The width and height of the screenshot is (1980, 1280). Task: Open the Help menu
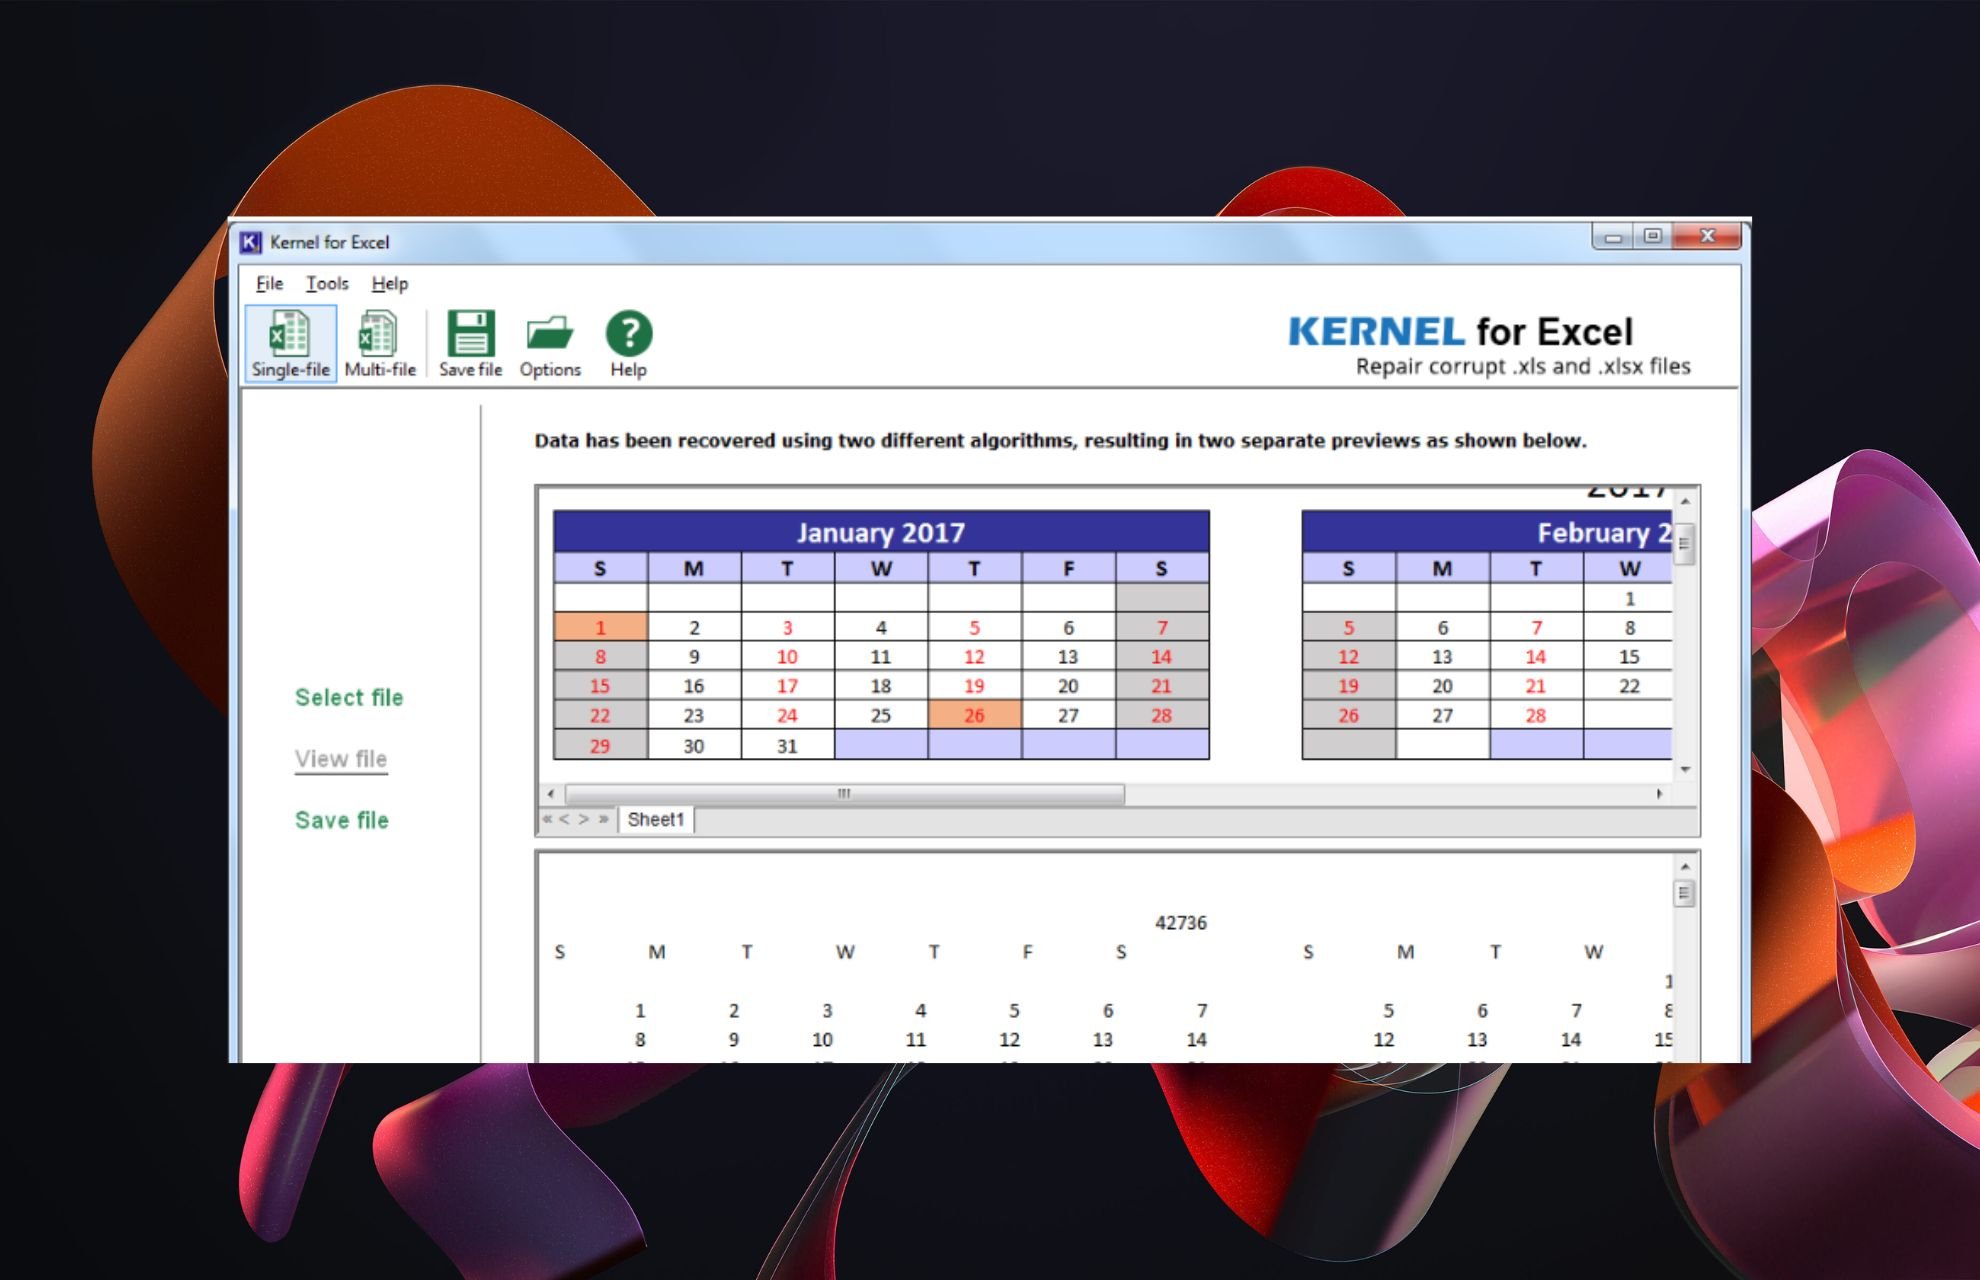click(390, 284)
